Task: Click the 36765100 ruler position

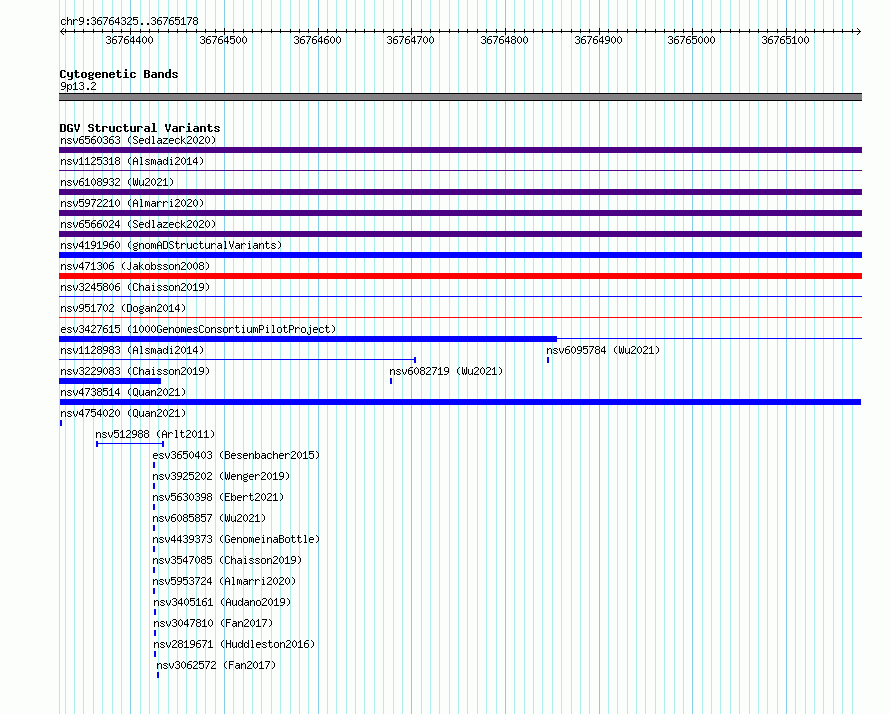Action: 785,40
